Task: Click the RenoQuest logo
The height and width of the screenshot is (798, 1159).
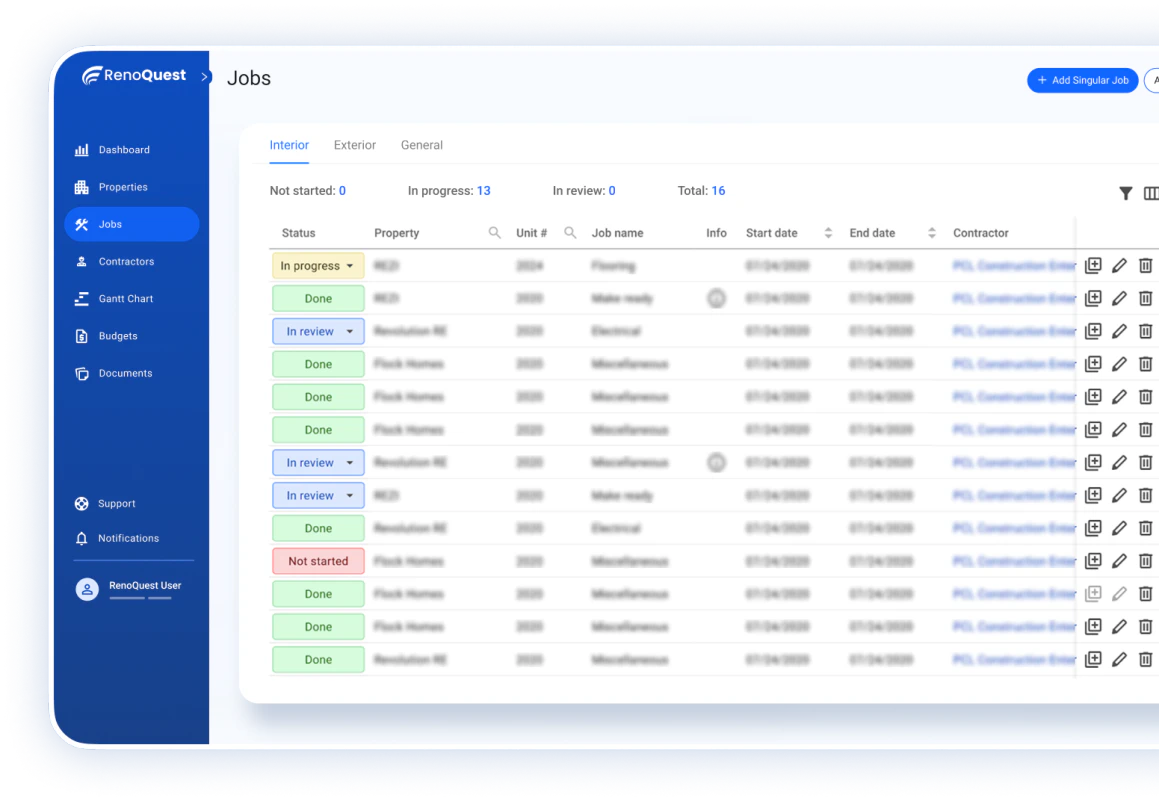Action: pos(134,75)
